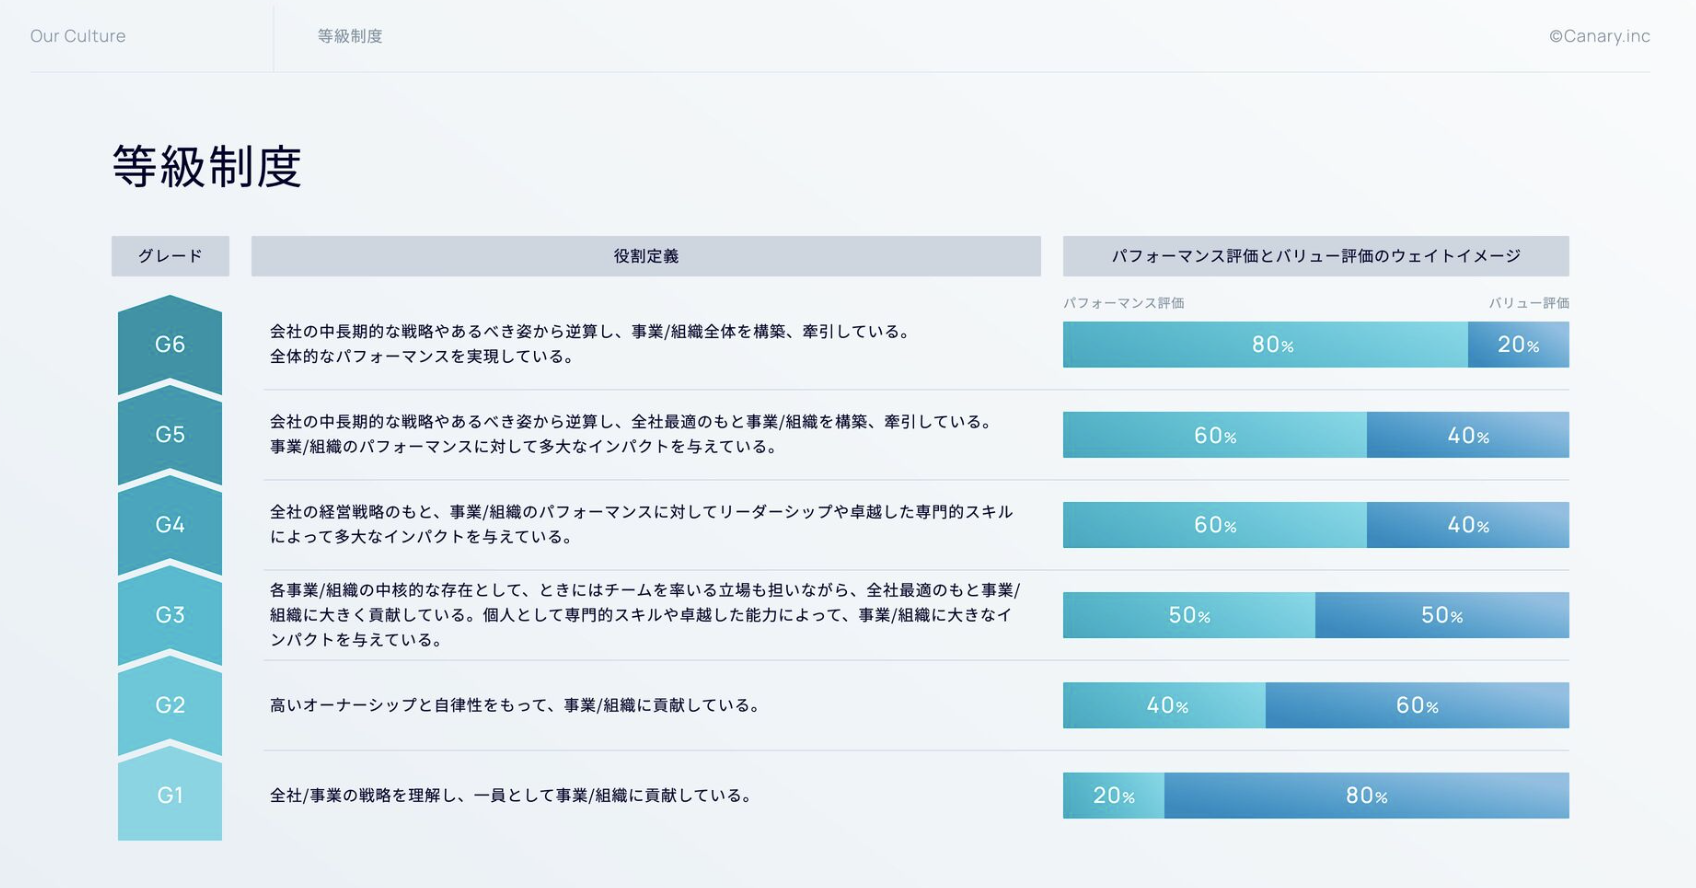Click the 20% performance segment for G1
Viewport: 1696px width, 888px height.
click(1113, 795)
